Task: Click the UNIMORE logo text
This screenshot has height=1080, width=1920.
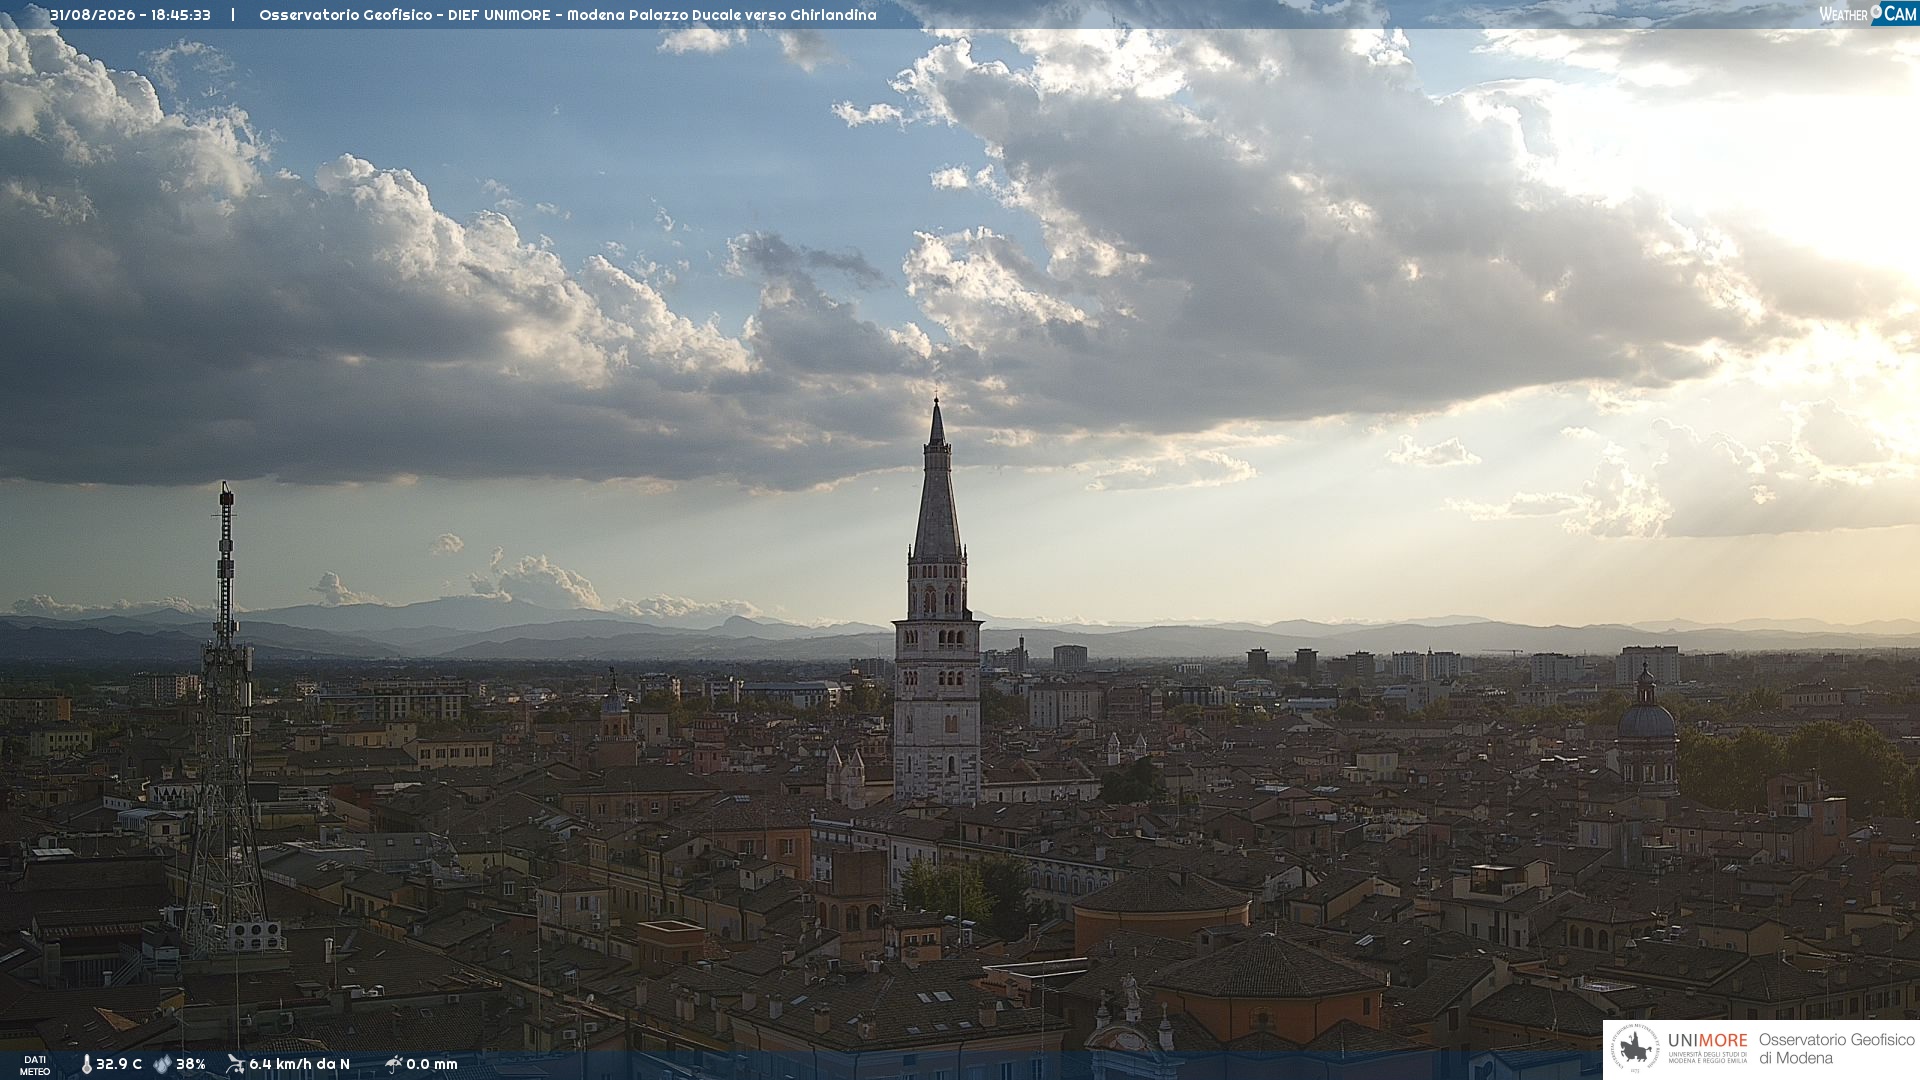Action: [1708, 1040]
